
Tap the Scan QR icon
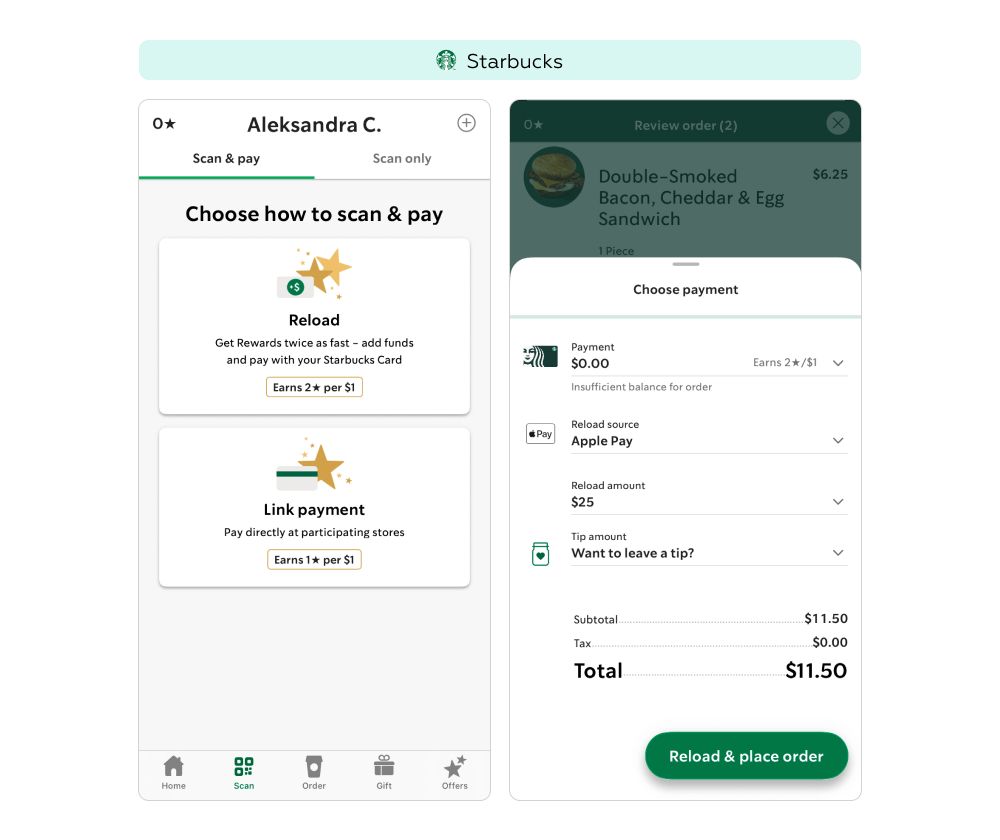(244, 766)
